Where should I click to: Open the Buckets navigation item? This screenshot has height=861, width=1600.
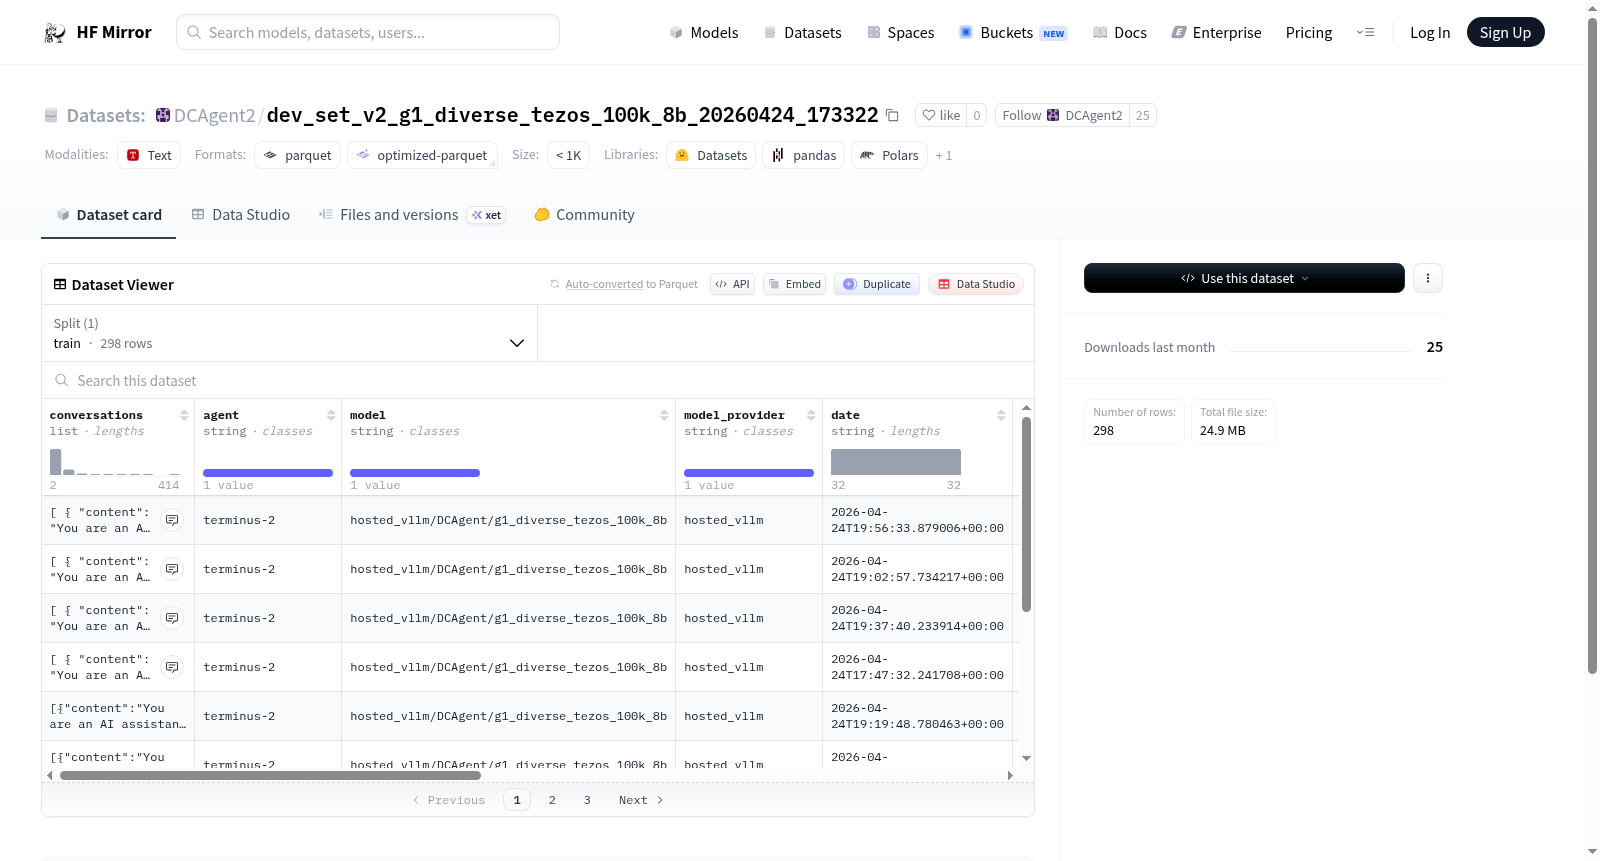click(1013, 32)
